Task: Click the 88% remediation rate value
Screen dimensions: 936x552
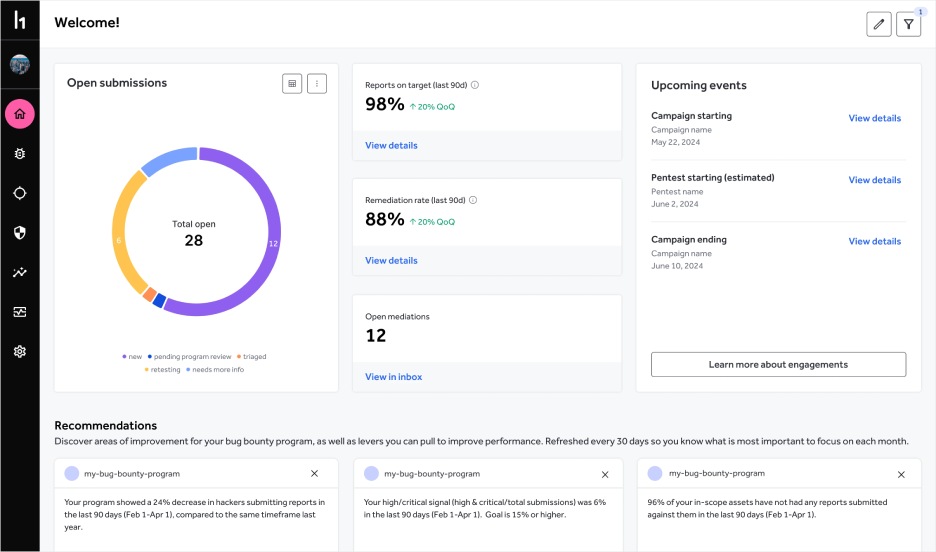Action: 384,220
